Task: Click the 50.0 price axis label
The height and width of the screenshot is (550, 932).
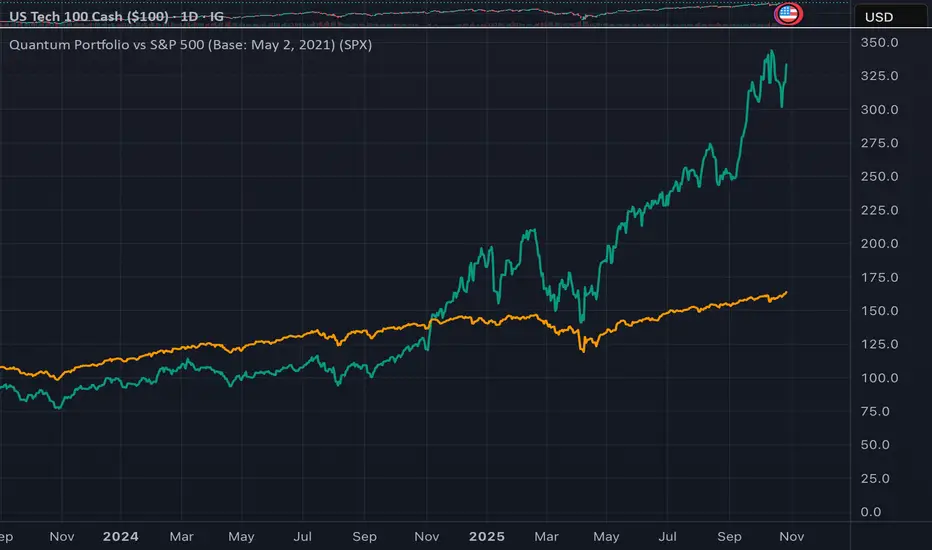Action: tap(875, 444)
